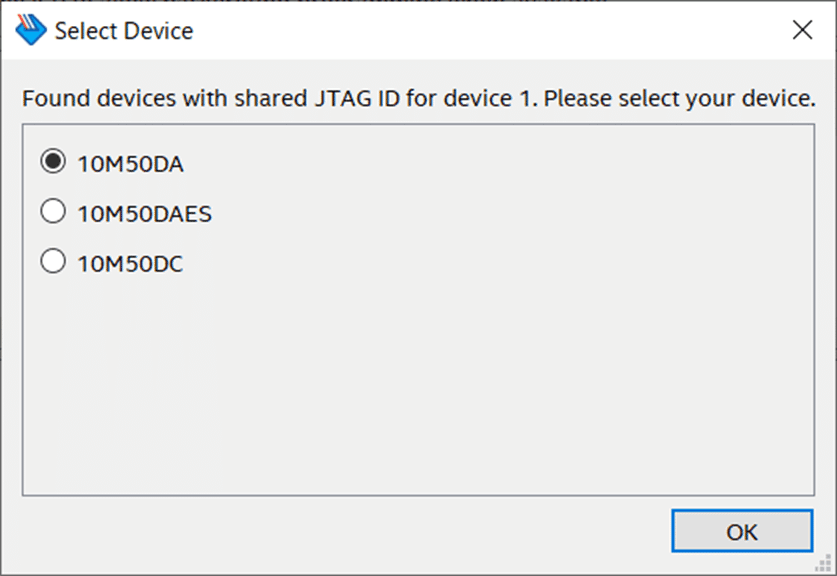This screenshot has width=837, height=576.
Task: Click the 'JTAG ID' words in message
Action: pyautogui.click(x=357, y=99)
